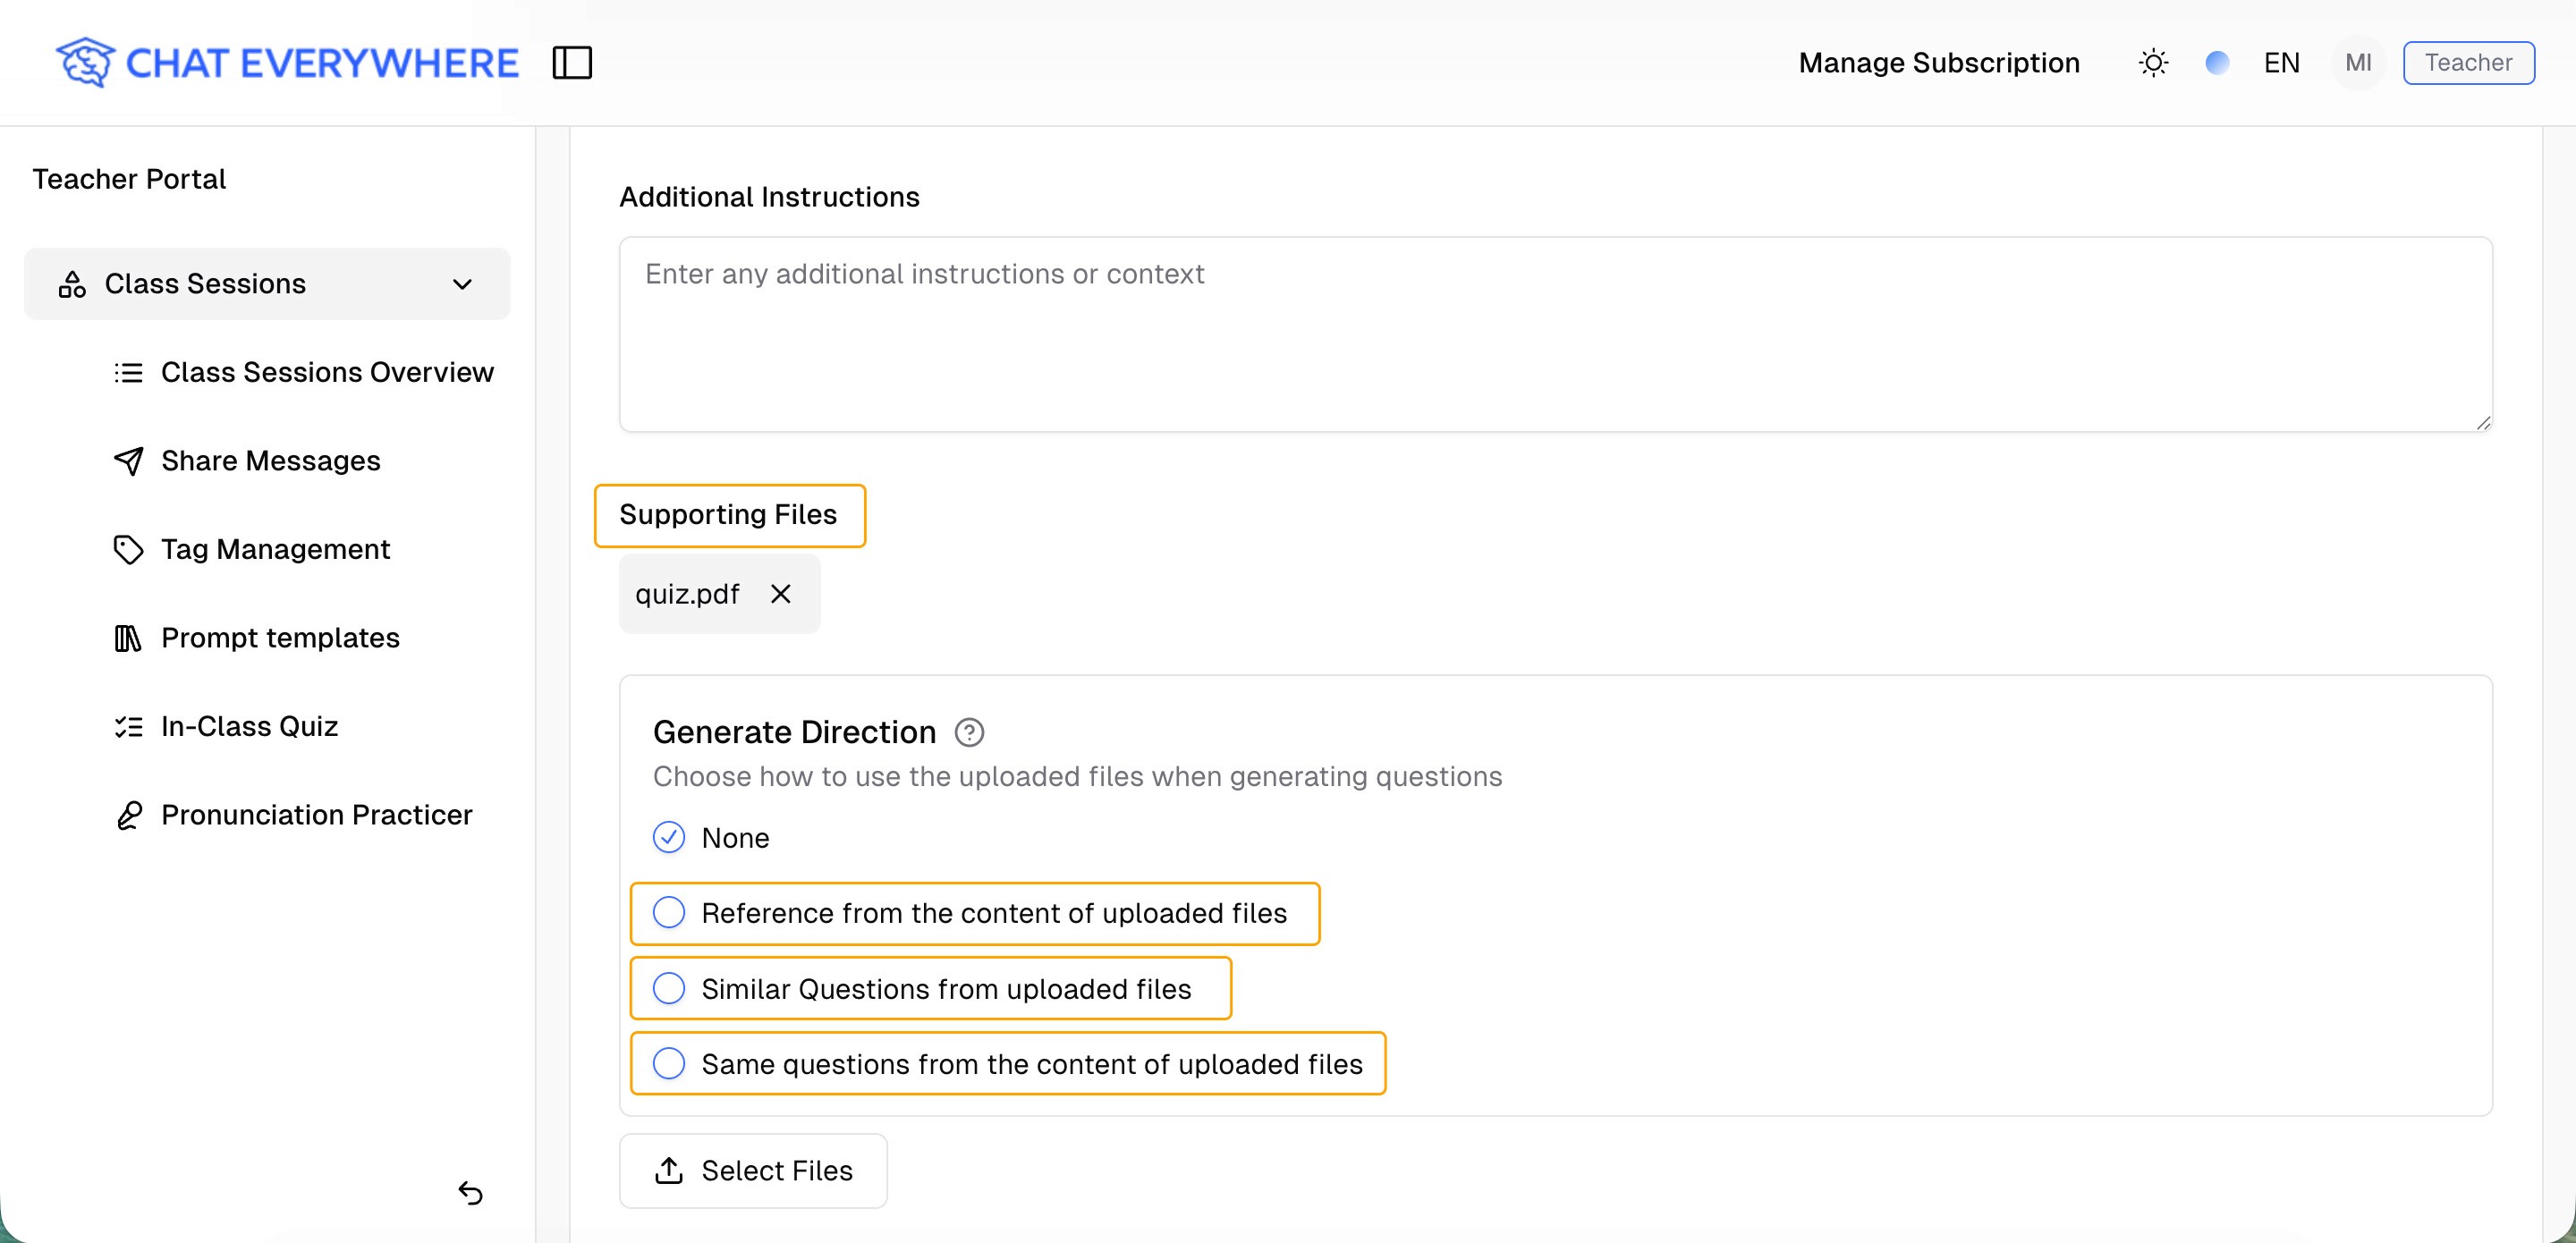Open the MI user avatar

pos(2357,63)
